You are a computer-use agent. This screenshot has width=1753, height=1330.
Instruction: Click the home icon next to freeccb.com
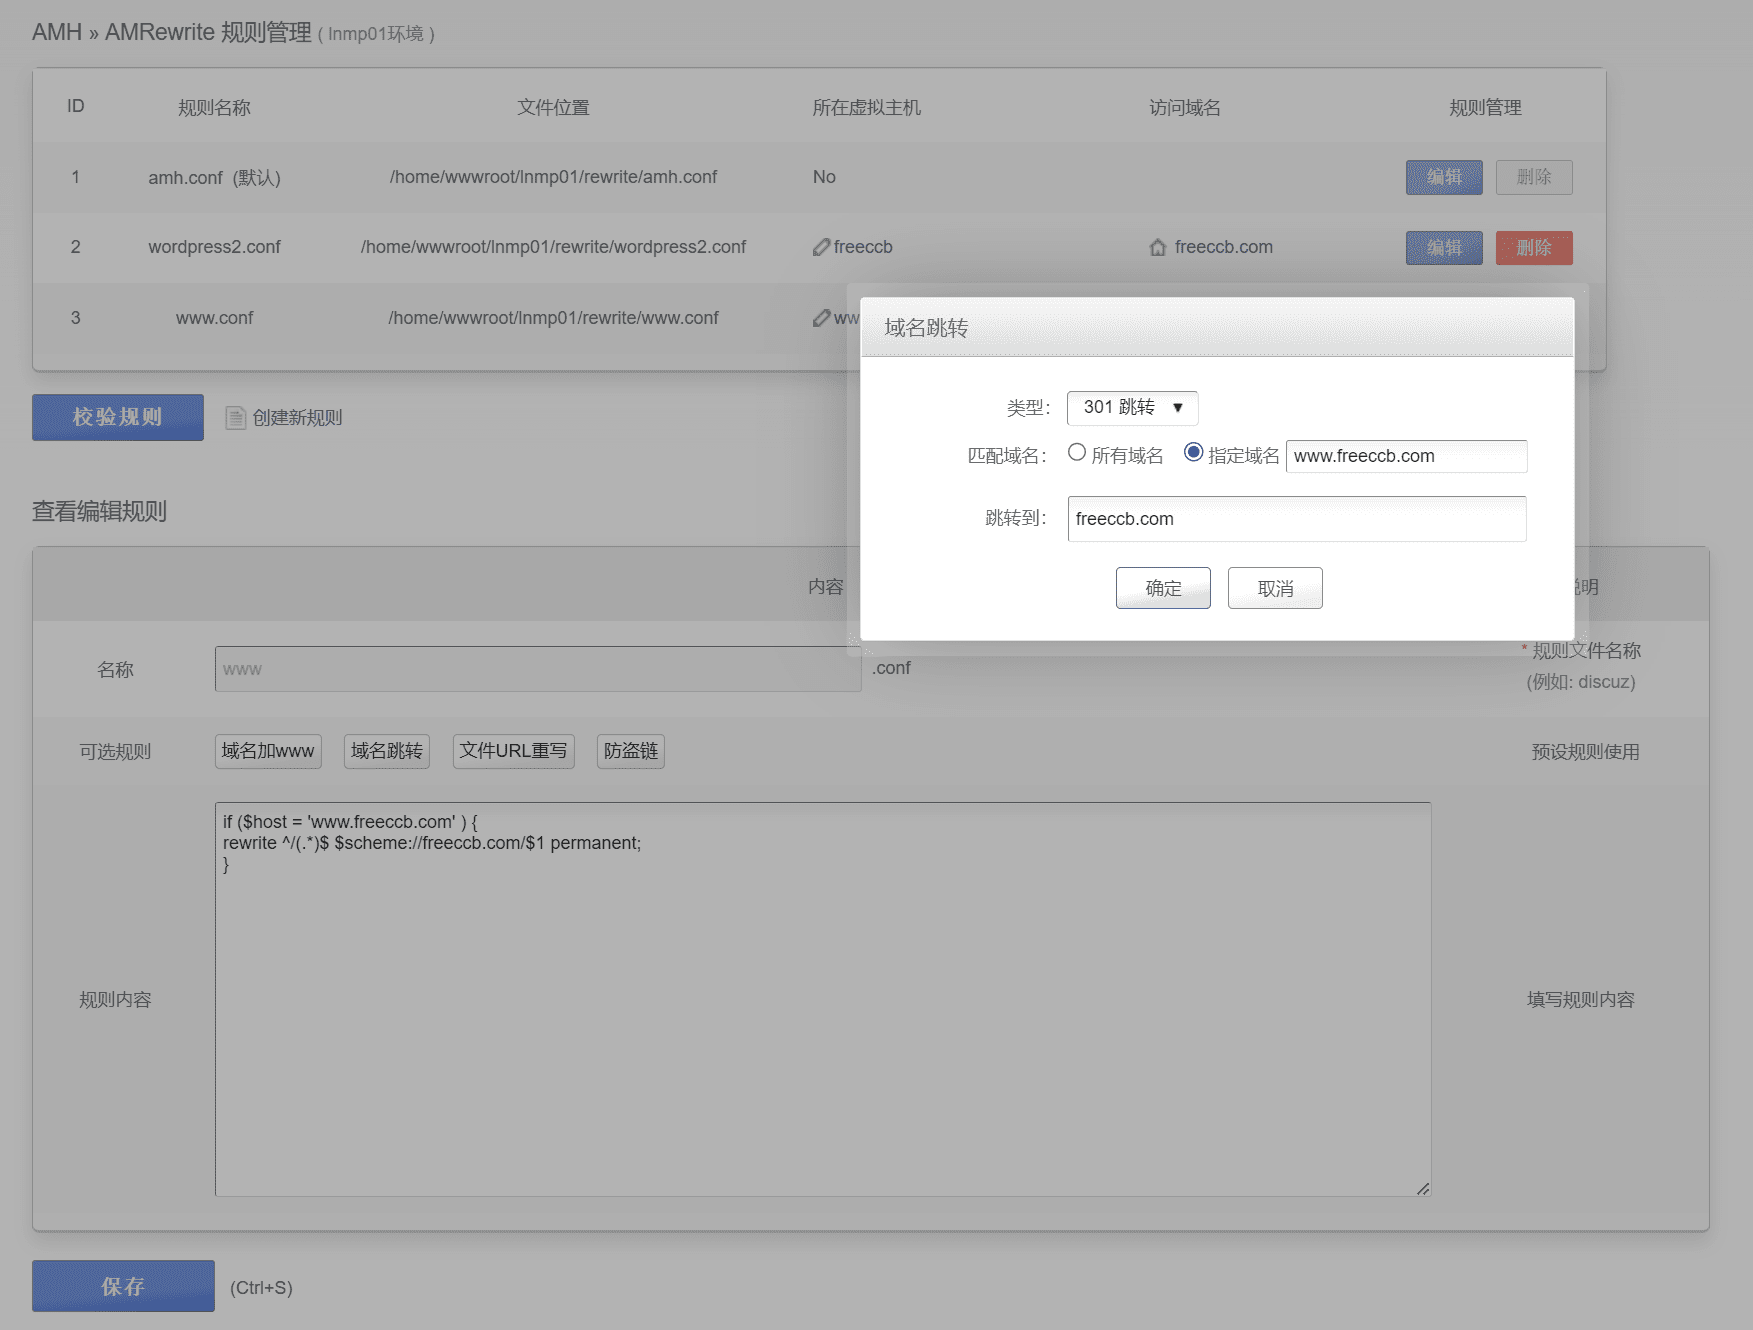click(x=1158, y=247)
